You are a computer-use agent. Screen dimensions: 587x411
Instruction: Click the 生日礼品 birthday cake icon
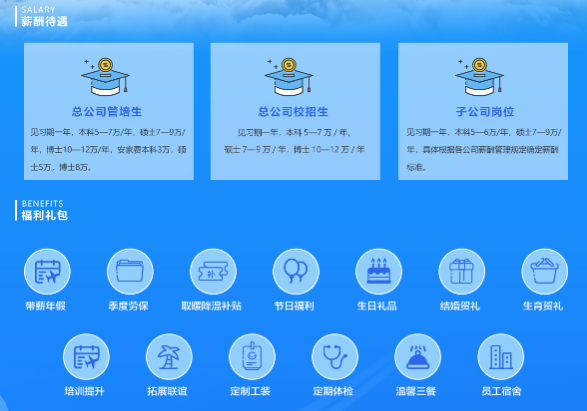pyautogui.click(x=378, y=272)
